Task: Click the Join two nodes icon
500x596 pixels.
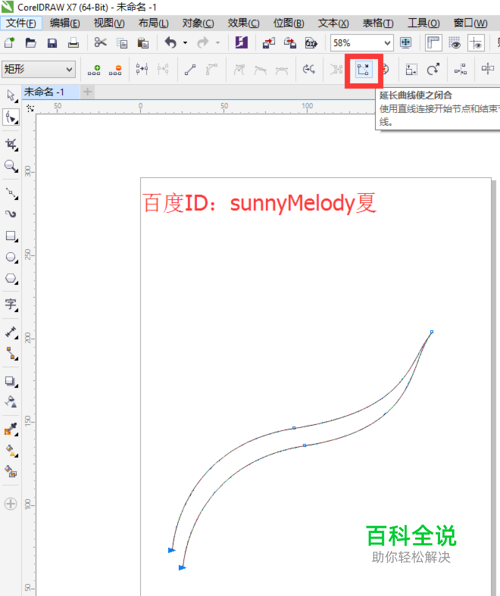Action: (x=142, y=69)
